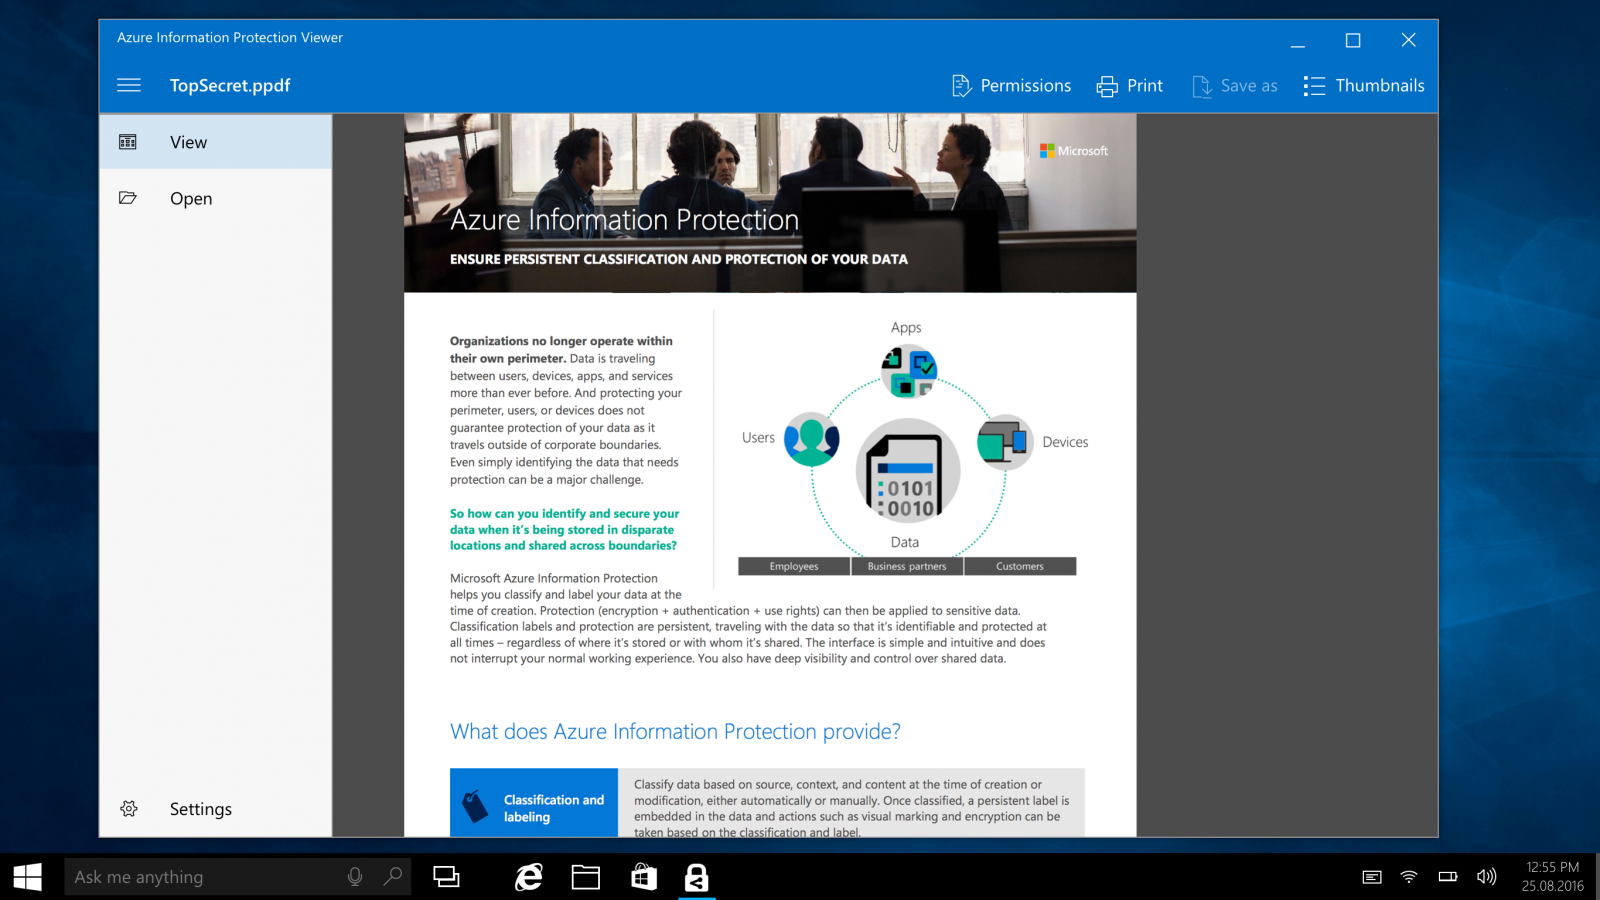Open File Explorer from the taskbar
Viewport: 1600px width, 900px height.
[x=586, y=877]
